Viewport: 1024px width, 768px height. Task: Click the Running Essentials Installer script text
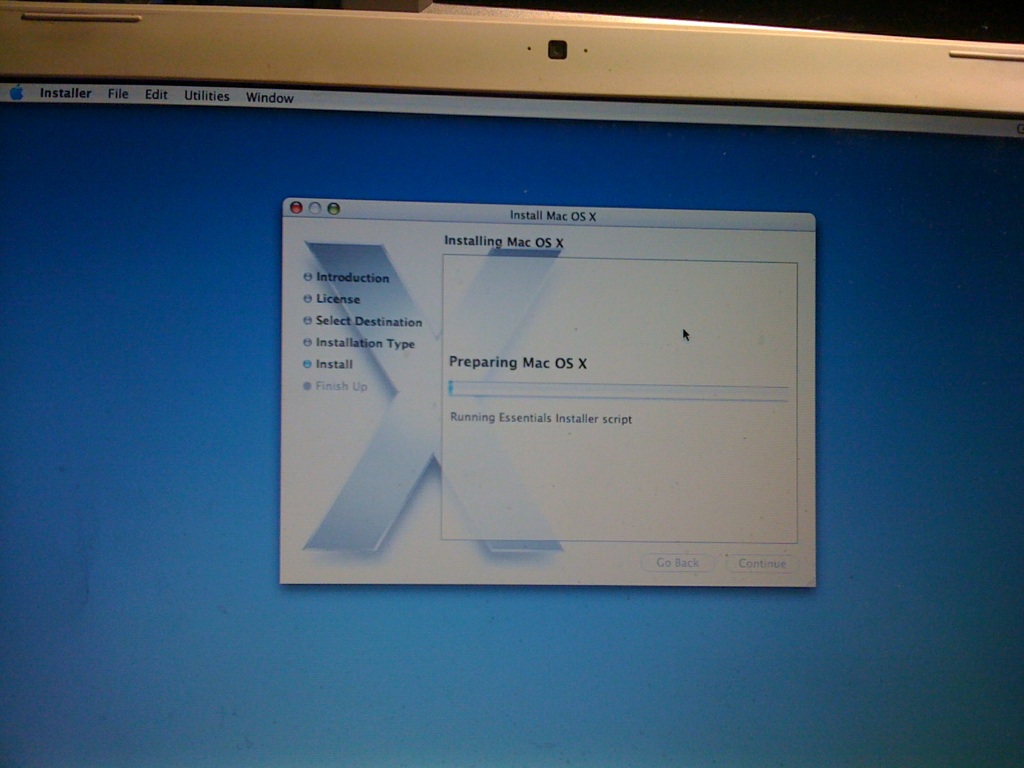541,419
